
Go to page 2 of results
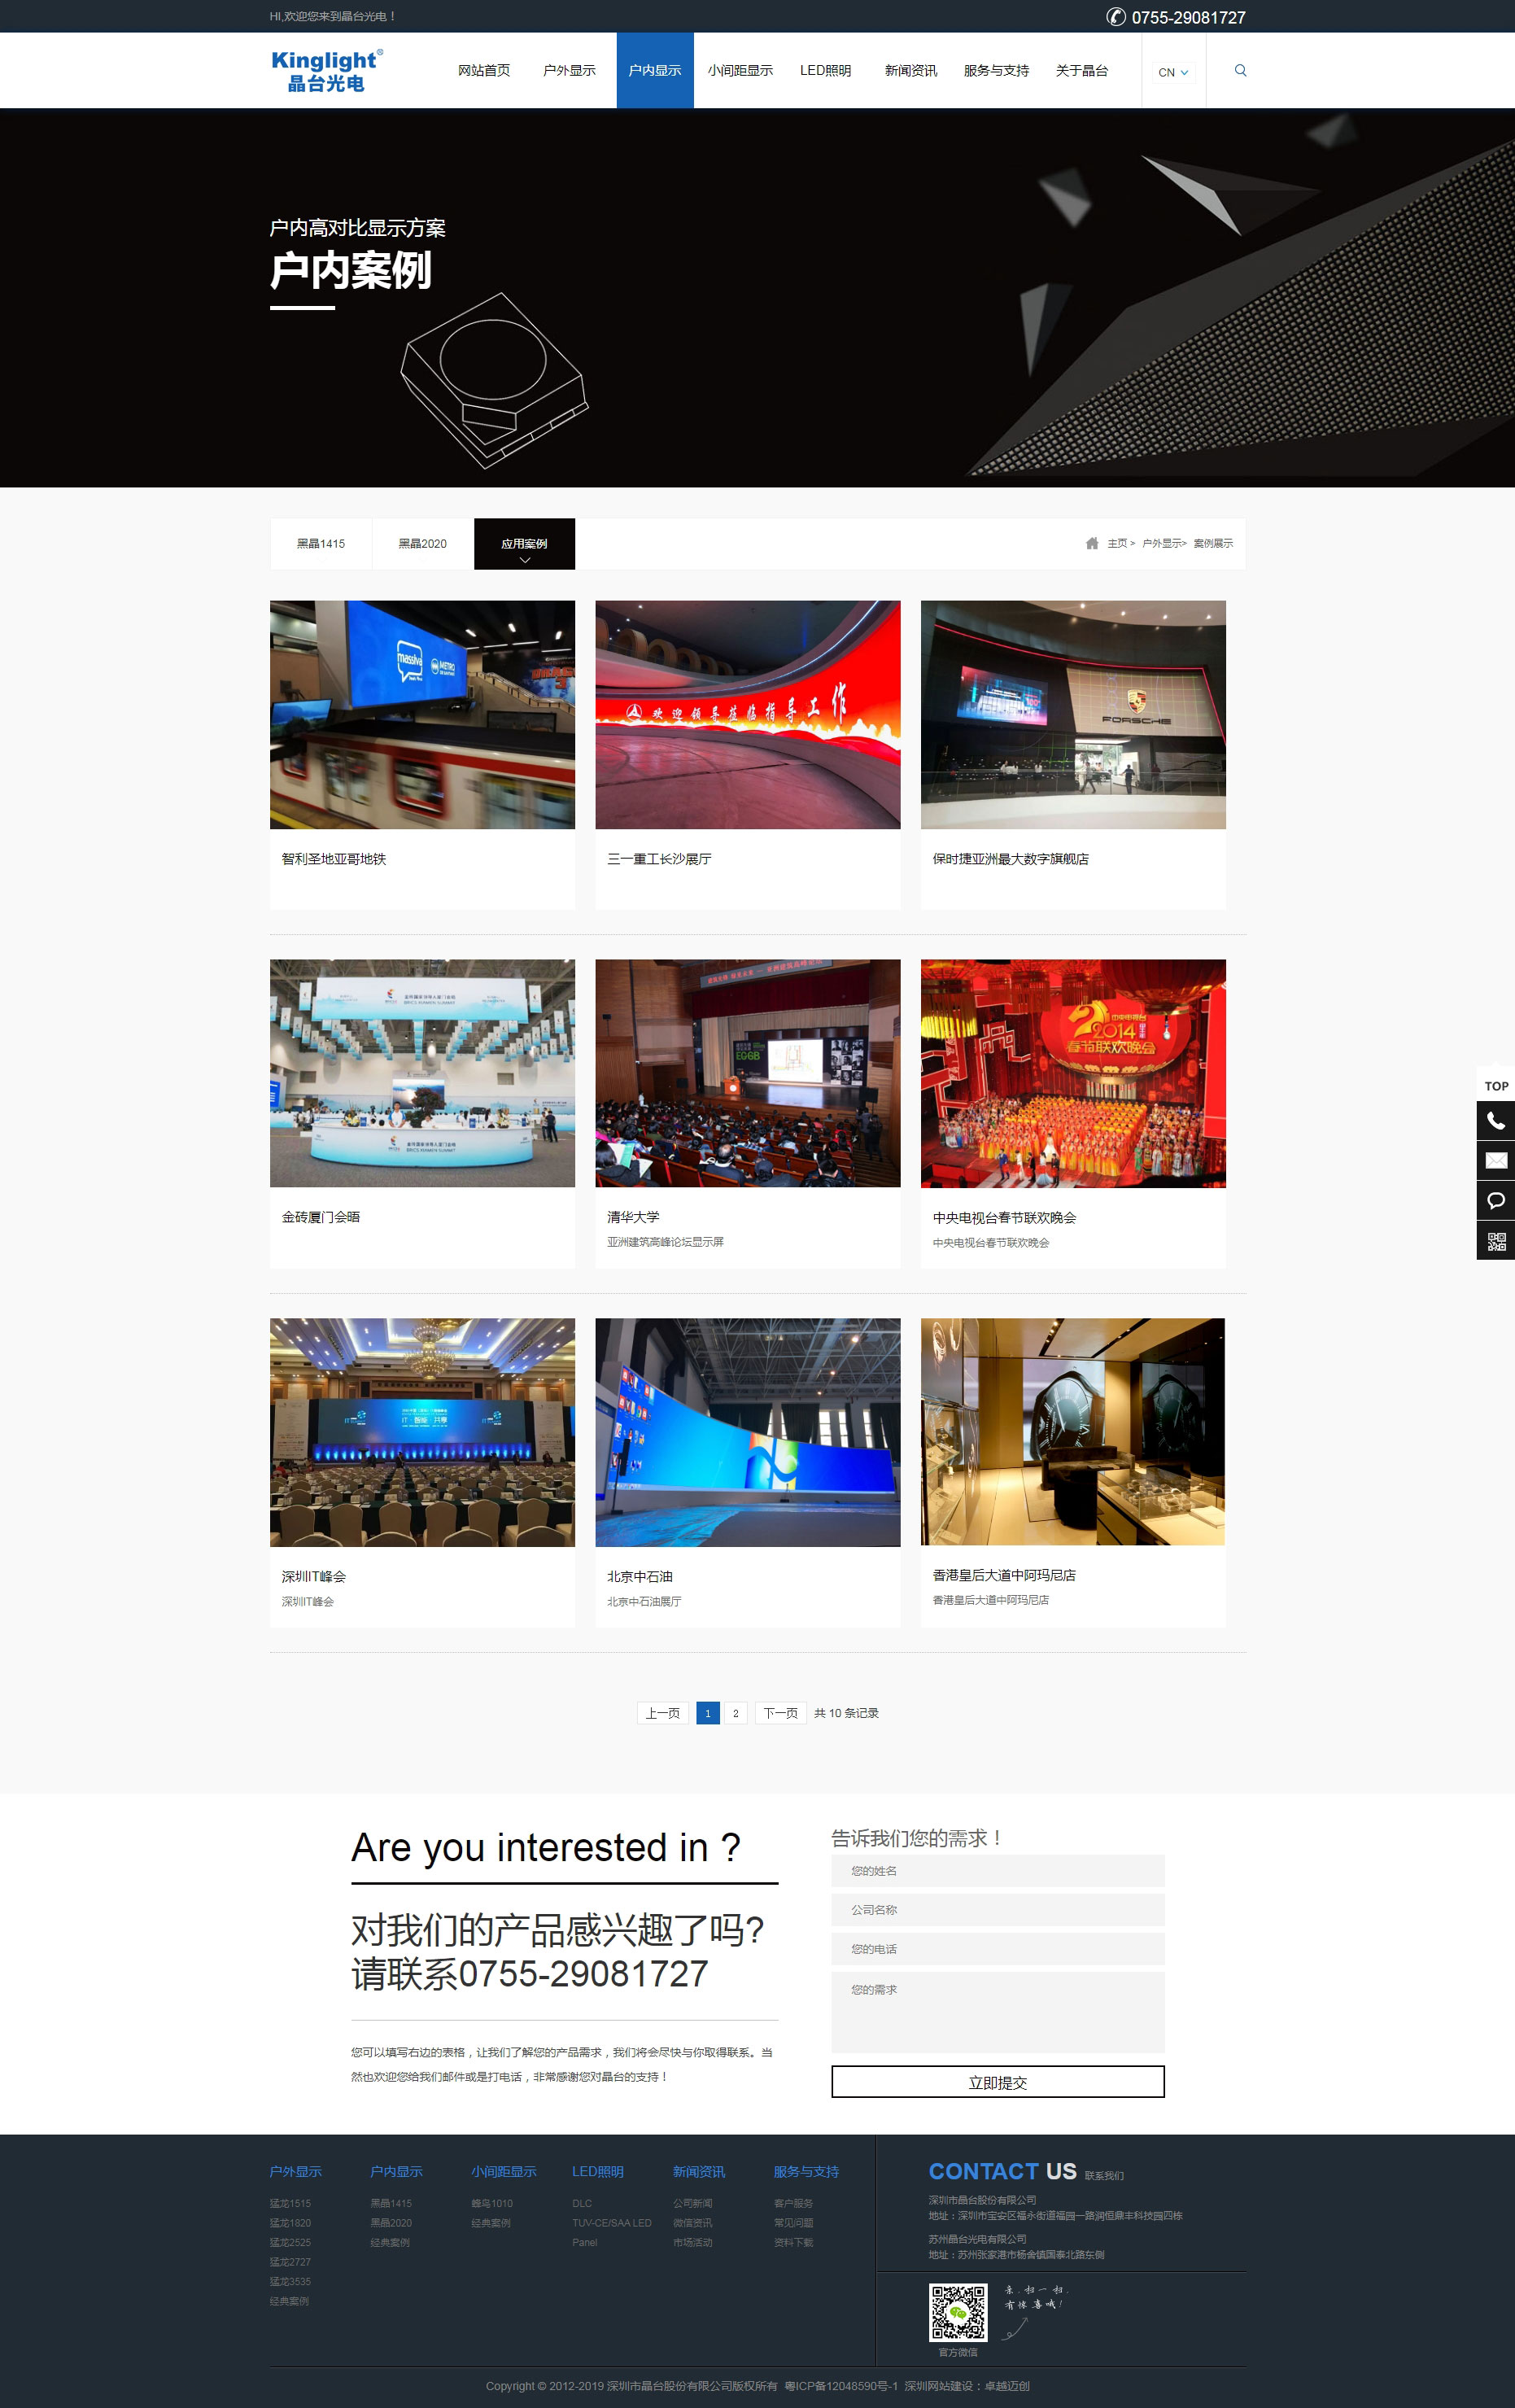735,1713
